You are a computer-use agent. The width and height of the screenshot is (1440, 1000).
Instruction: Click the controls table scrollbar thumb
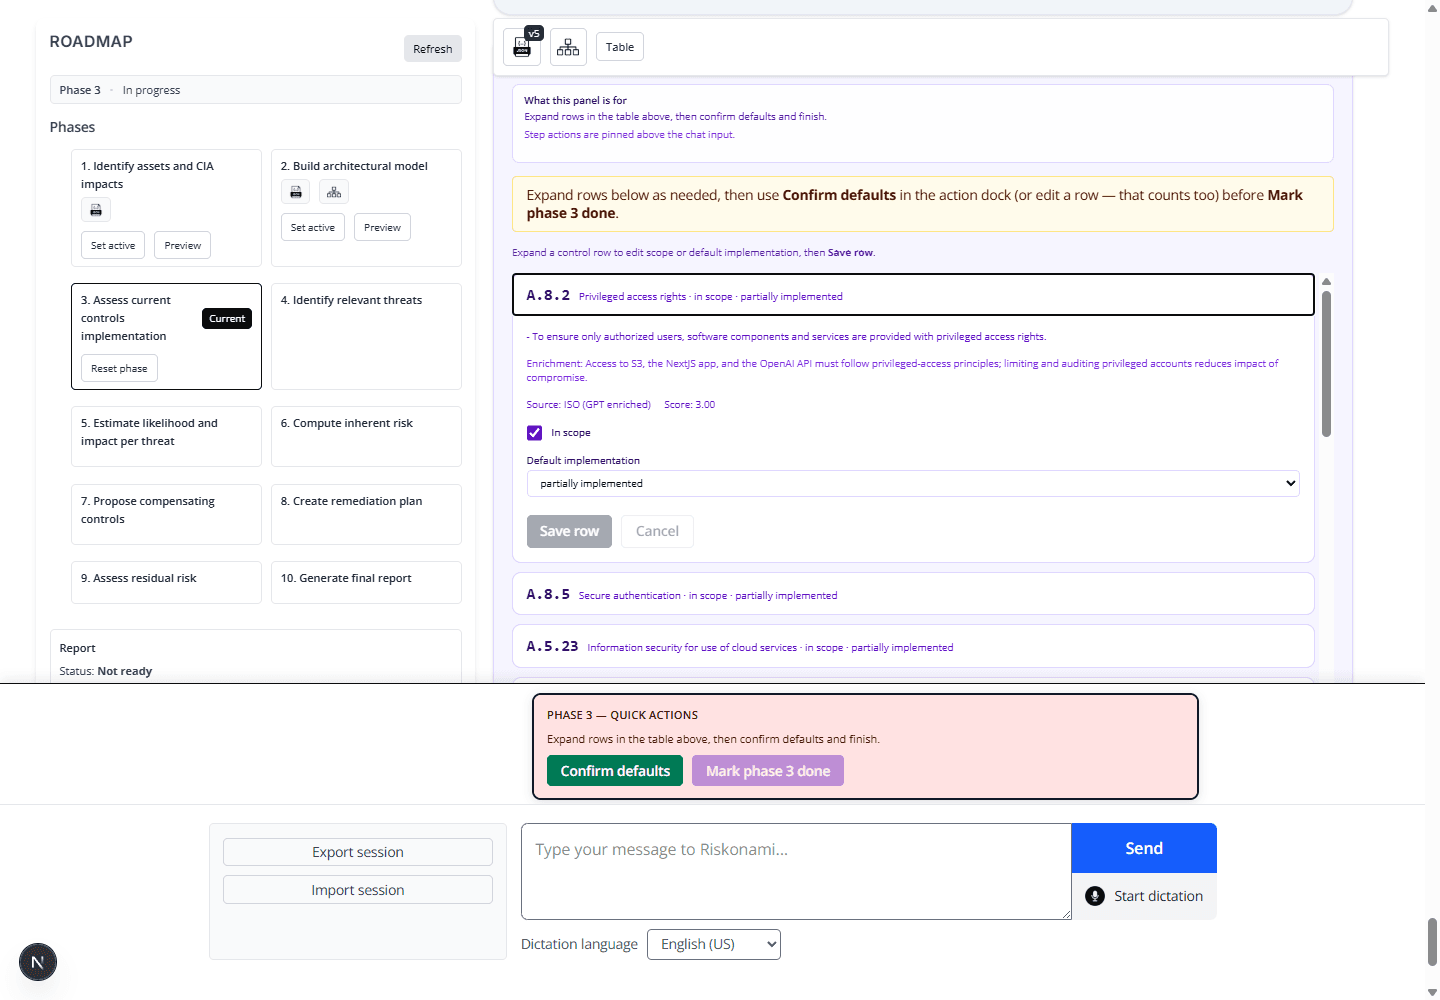tap(1326, 363)
